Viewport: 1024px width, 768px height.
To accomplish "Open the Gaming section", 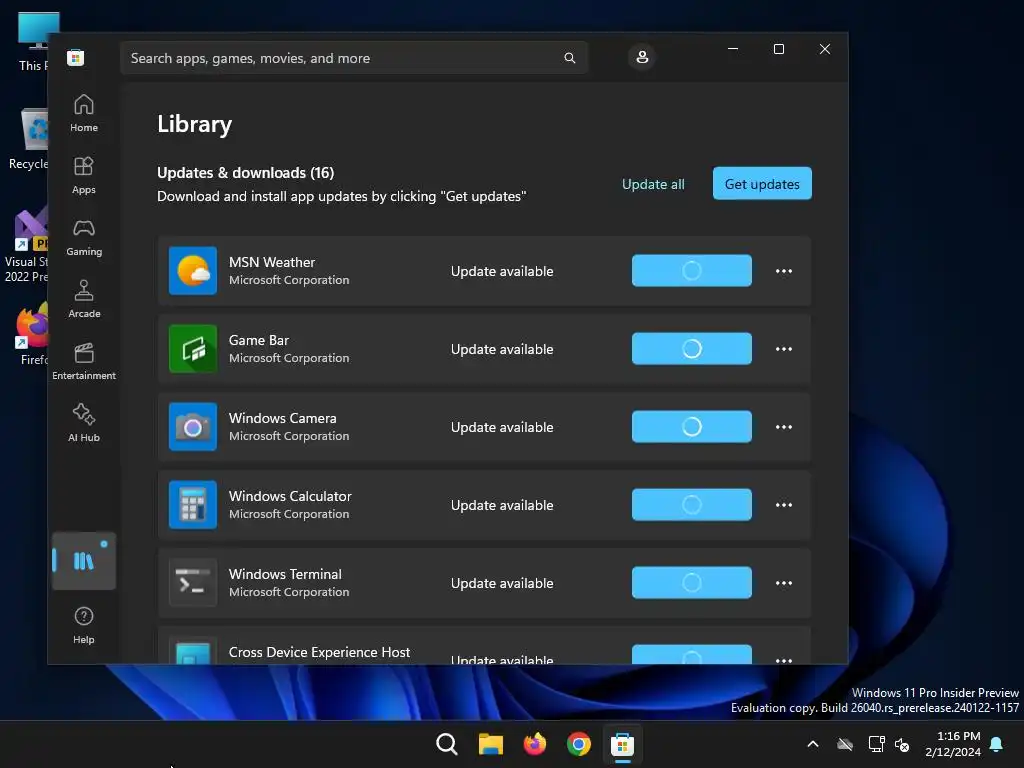I will [x=84, y=238].
